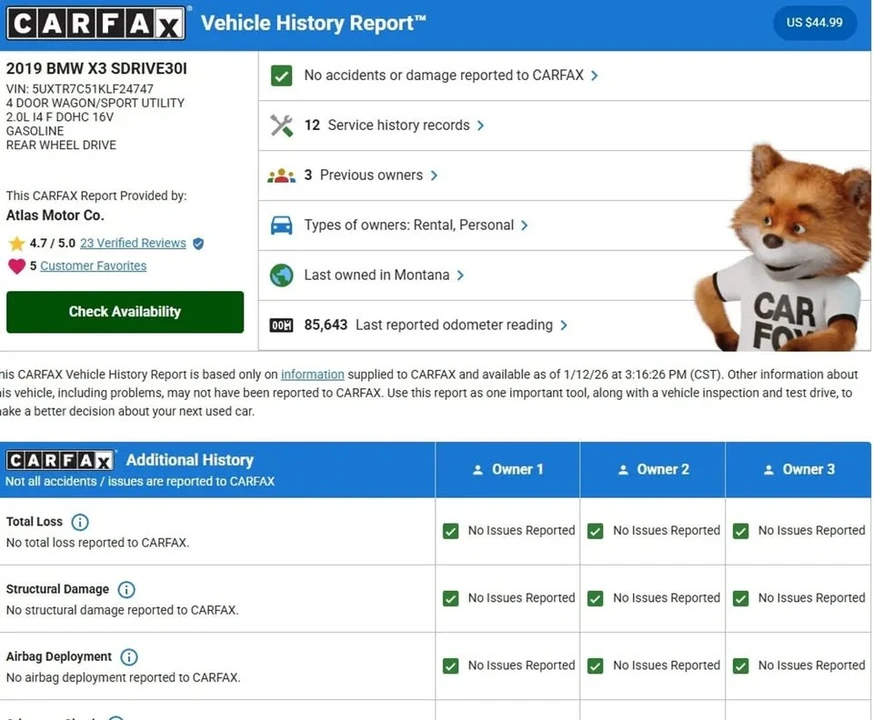This screenshot has width=873, height=720.
Task: Click the Airbag Deployment info icon
Action: coord(129,657)
